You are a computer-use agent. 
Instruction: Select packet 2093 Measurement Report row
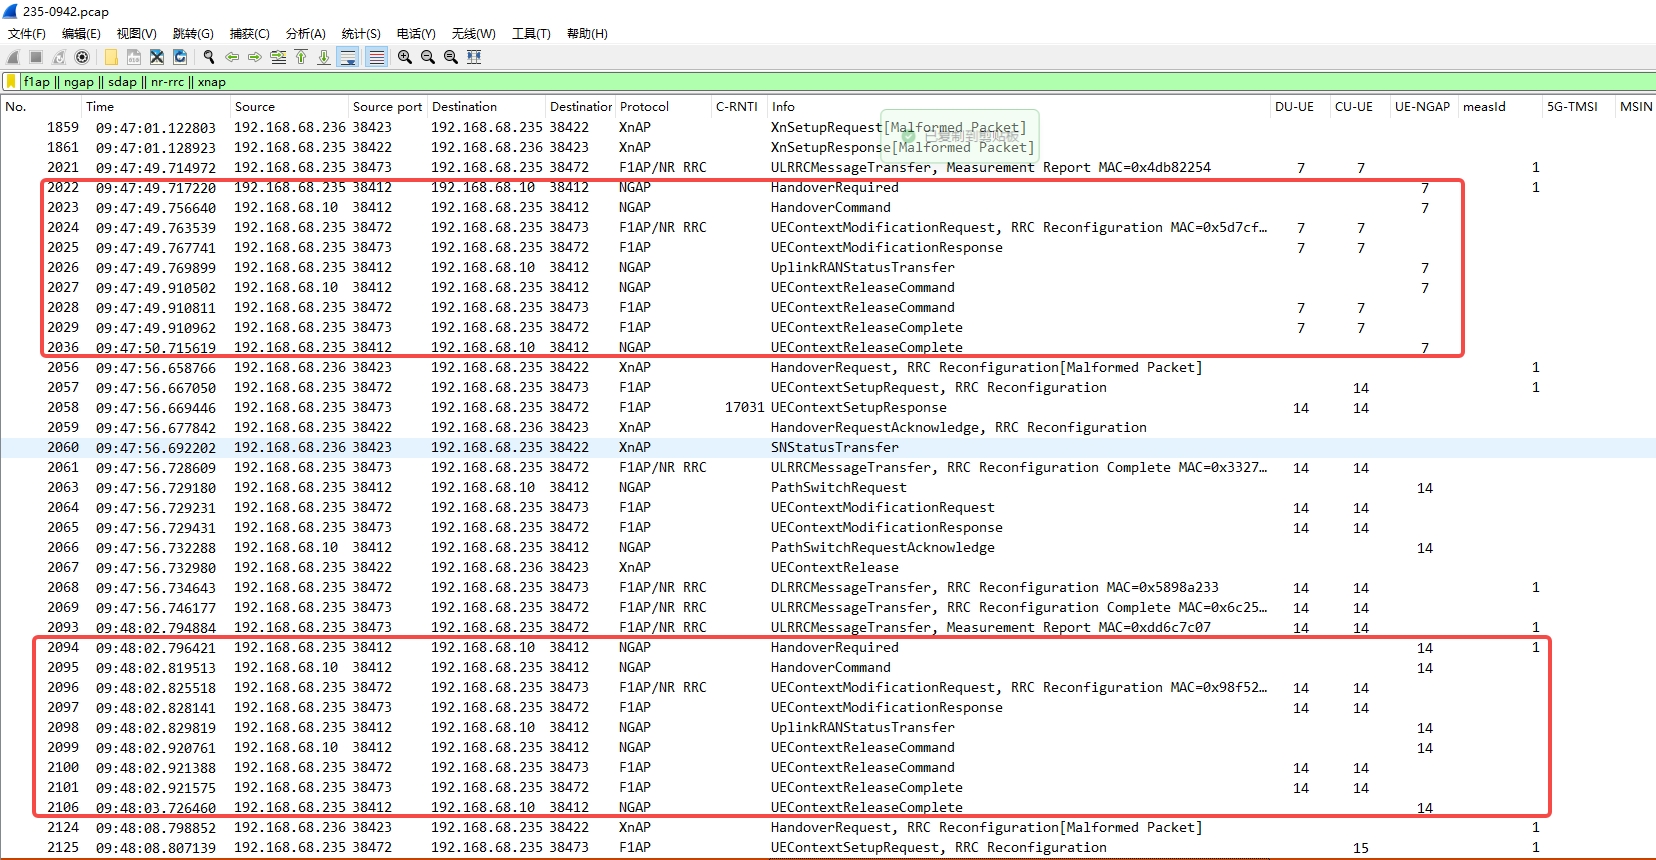tap(828, 627)
